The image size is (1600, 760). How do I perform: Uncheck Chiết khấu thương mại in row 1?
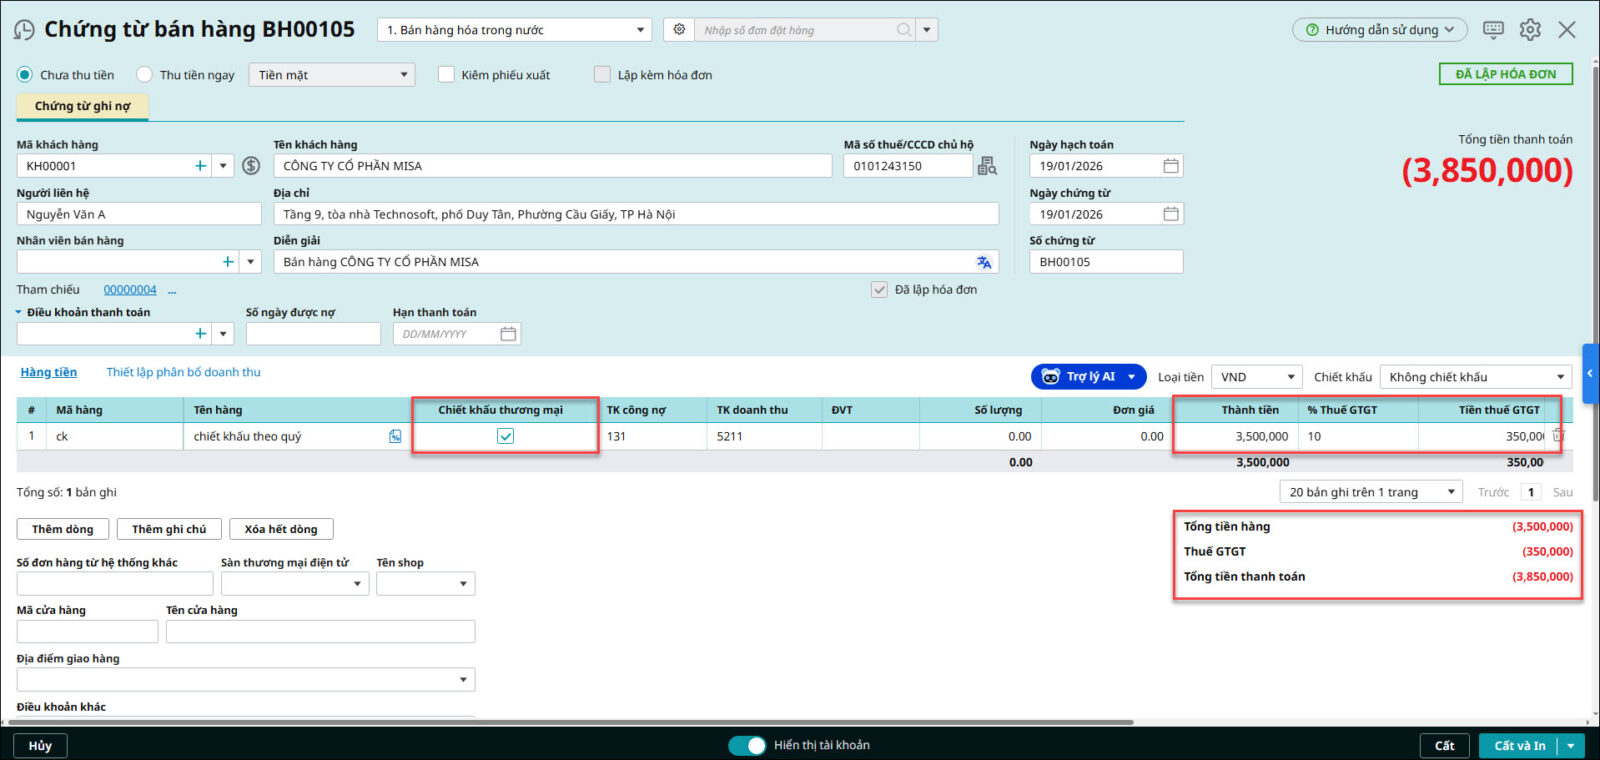[x=505, y=436]
